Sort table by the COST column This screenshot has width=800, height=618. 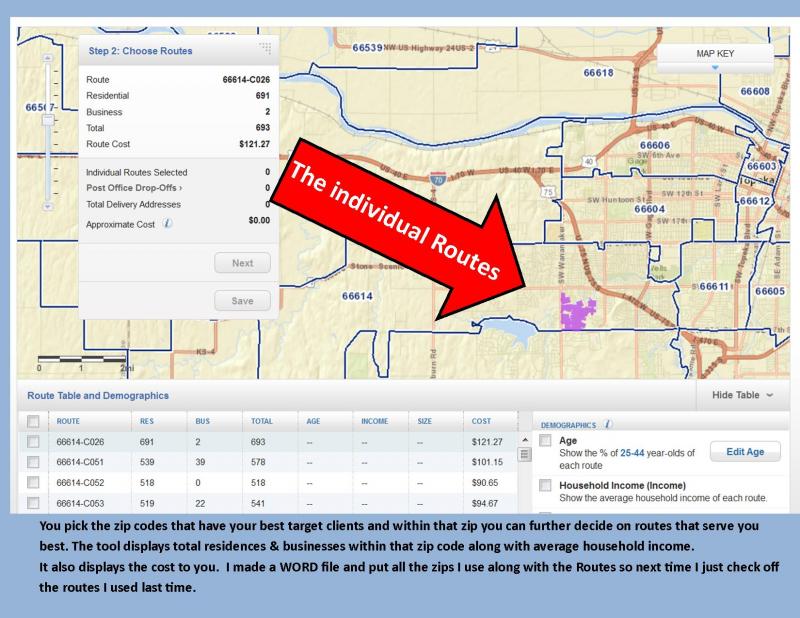tap(481, 422)
